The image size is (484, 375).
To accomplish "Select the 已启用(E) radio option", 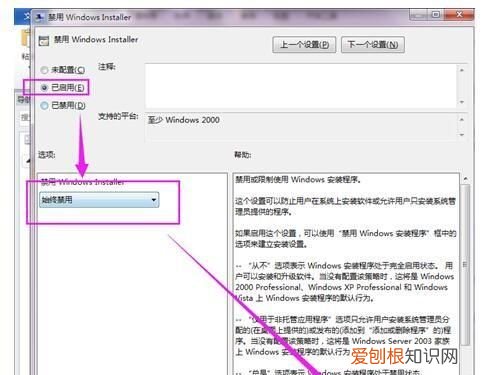I will click(x=62, y=88).
